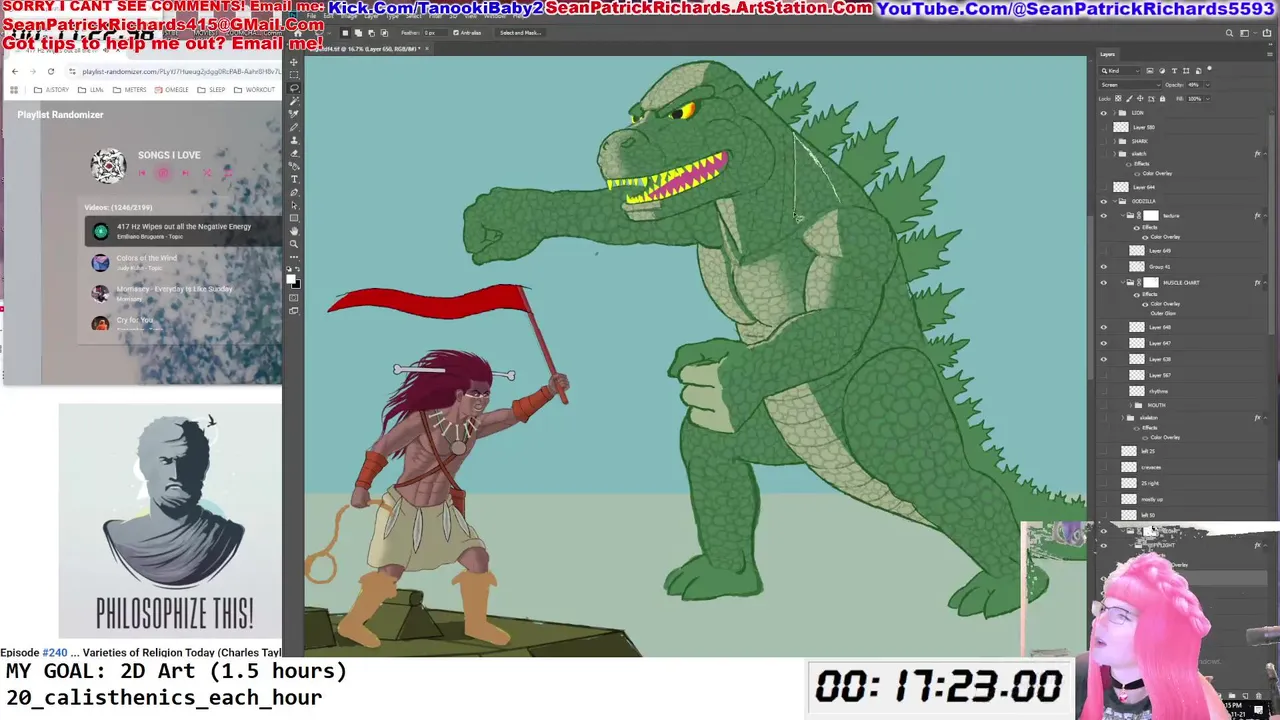Open the Screen blend mode dropdown
The height and width of the screenshot is (720, 1280).
coord(1131,85)
